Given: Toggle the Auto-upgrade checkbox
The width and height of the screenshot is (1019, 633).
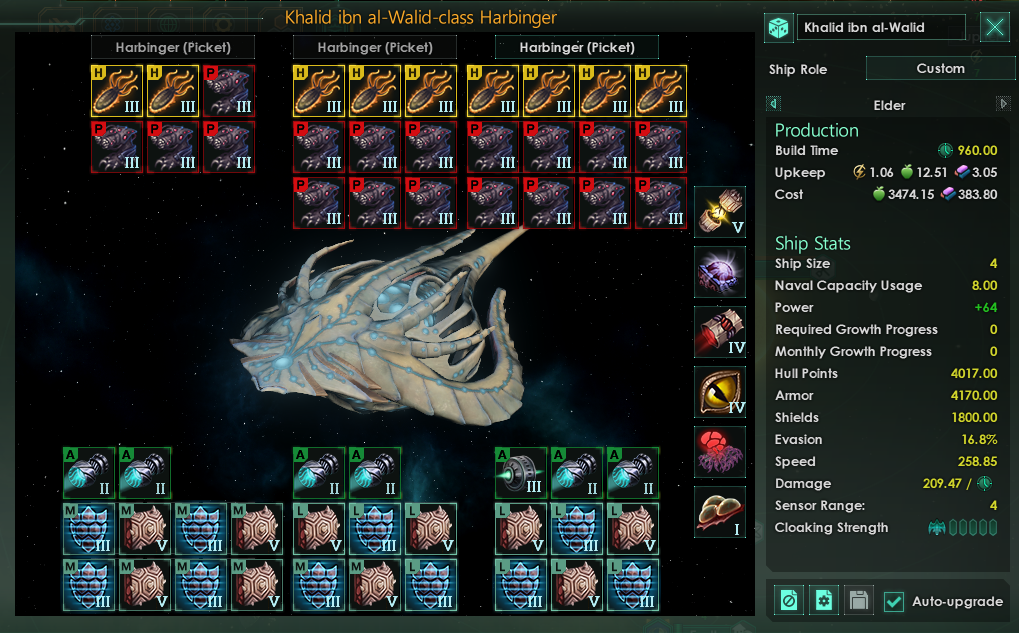Looking at the screenshot, I should click(894, 602).
